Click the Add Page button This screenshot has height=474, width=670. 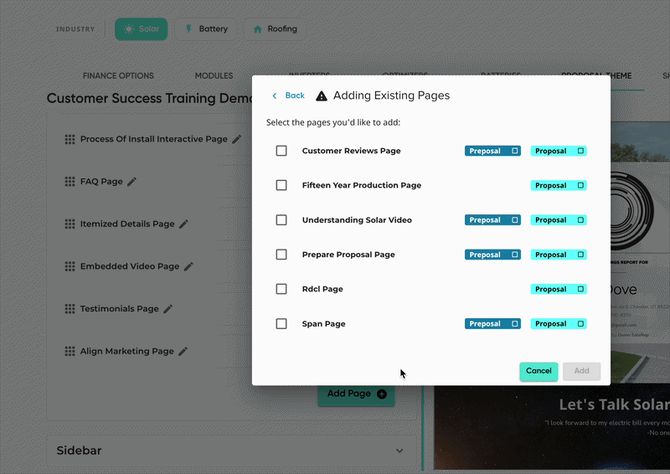coord(356,394)
